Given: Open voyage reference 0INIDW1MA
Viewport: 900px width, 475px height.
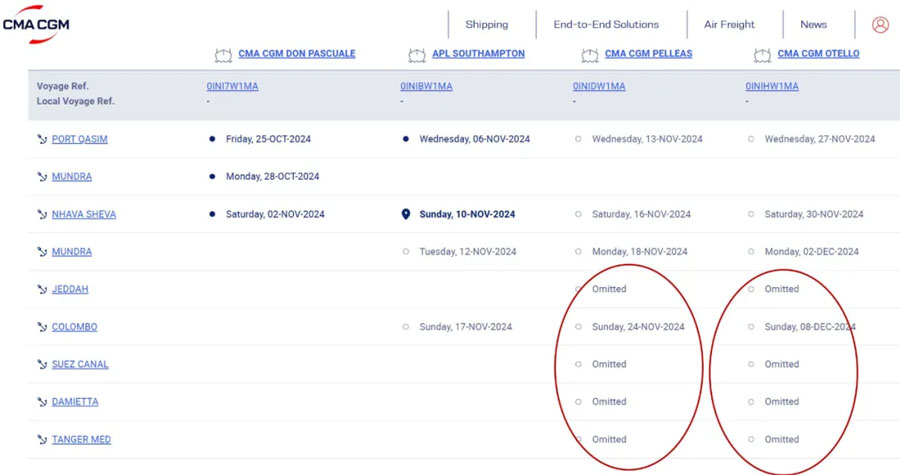Looking at the screenshot, I should tap(599, 86).
